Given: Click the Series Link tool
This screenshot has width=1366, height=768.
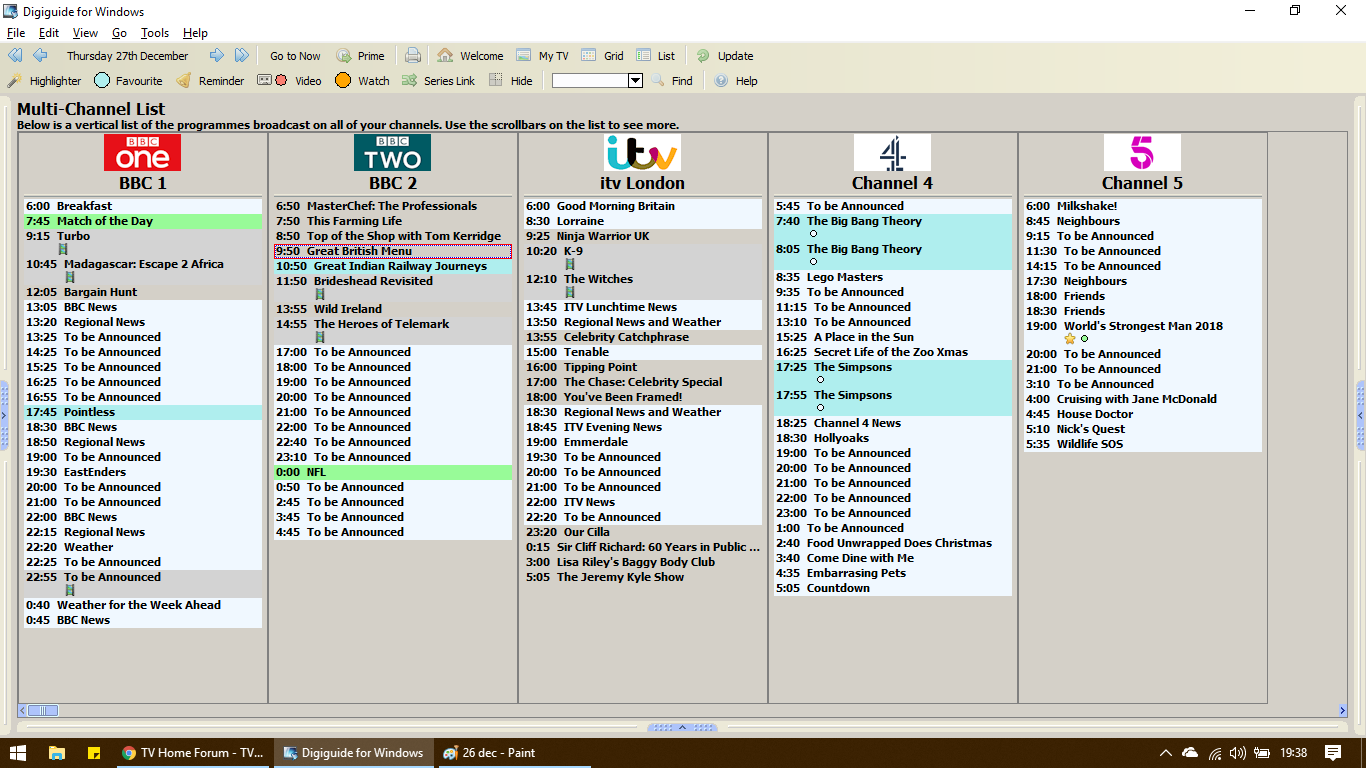Looking at the screenshot, I should point(438,81).
